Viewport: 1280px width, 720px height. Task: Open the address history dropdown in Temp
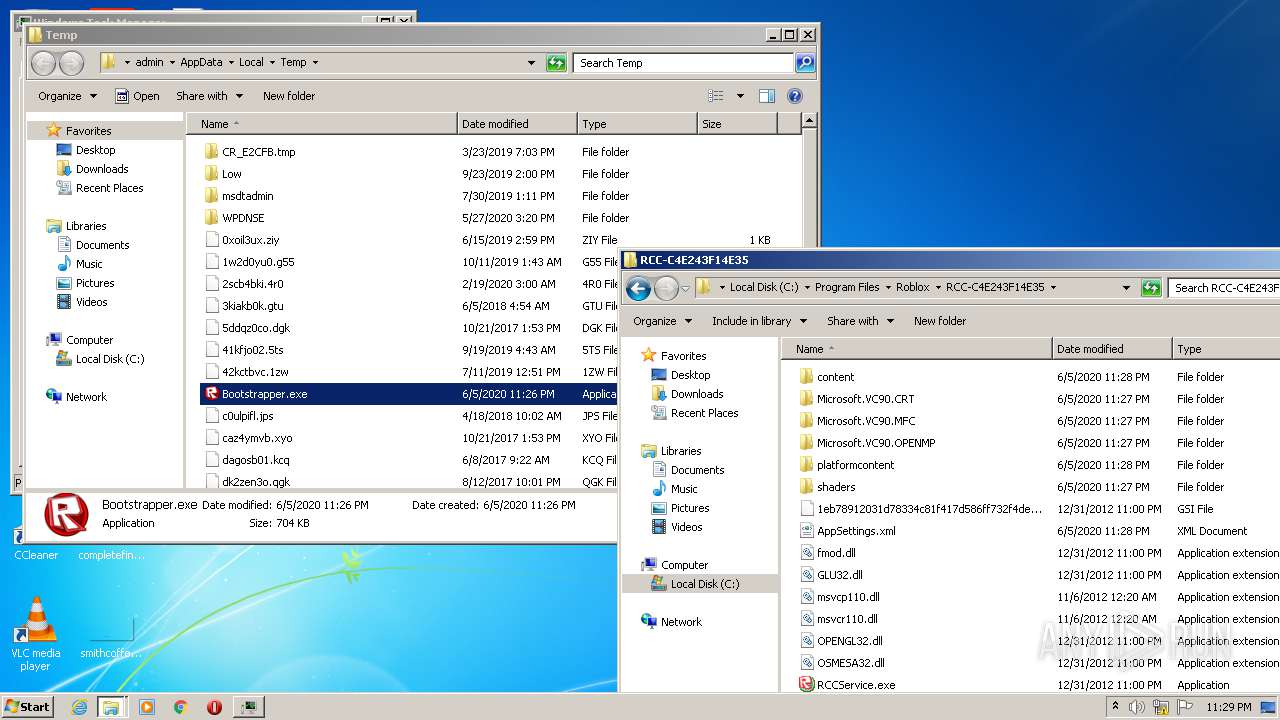tap(531, 63)
